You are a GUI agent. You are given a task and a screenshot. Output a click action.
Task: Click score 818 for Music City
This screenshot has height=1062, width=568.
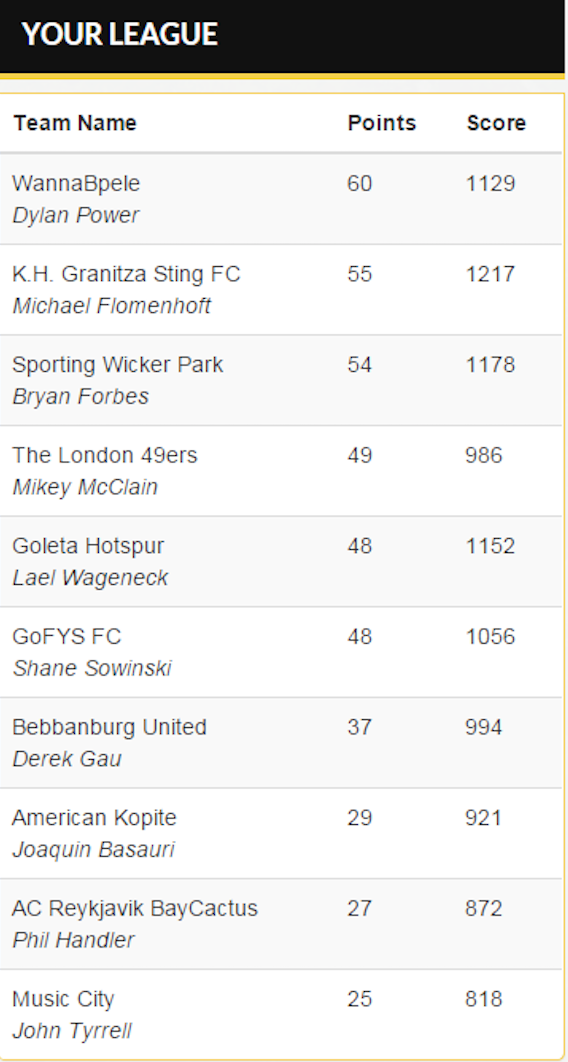tap(483, 999)
